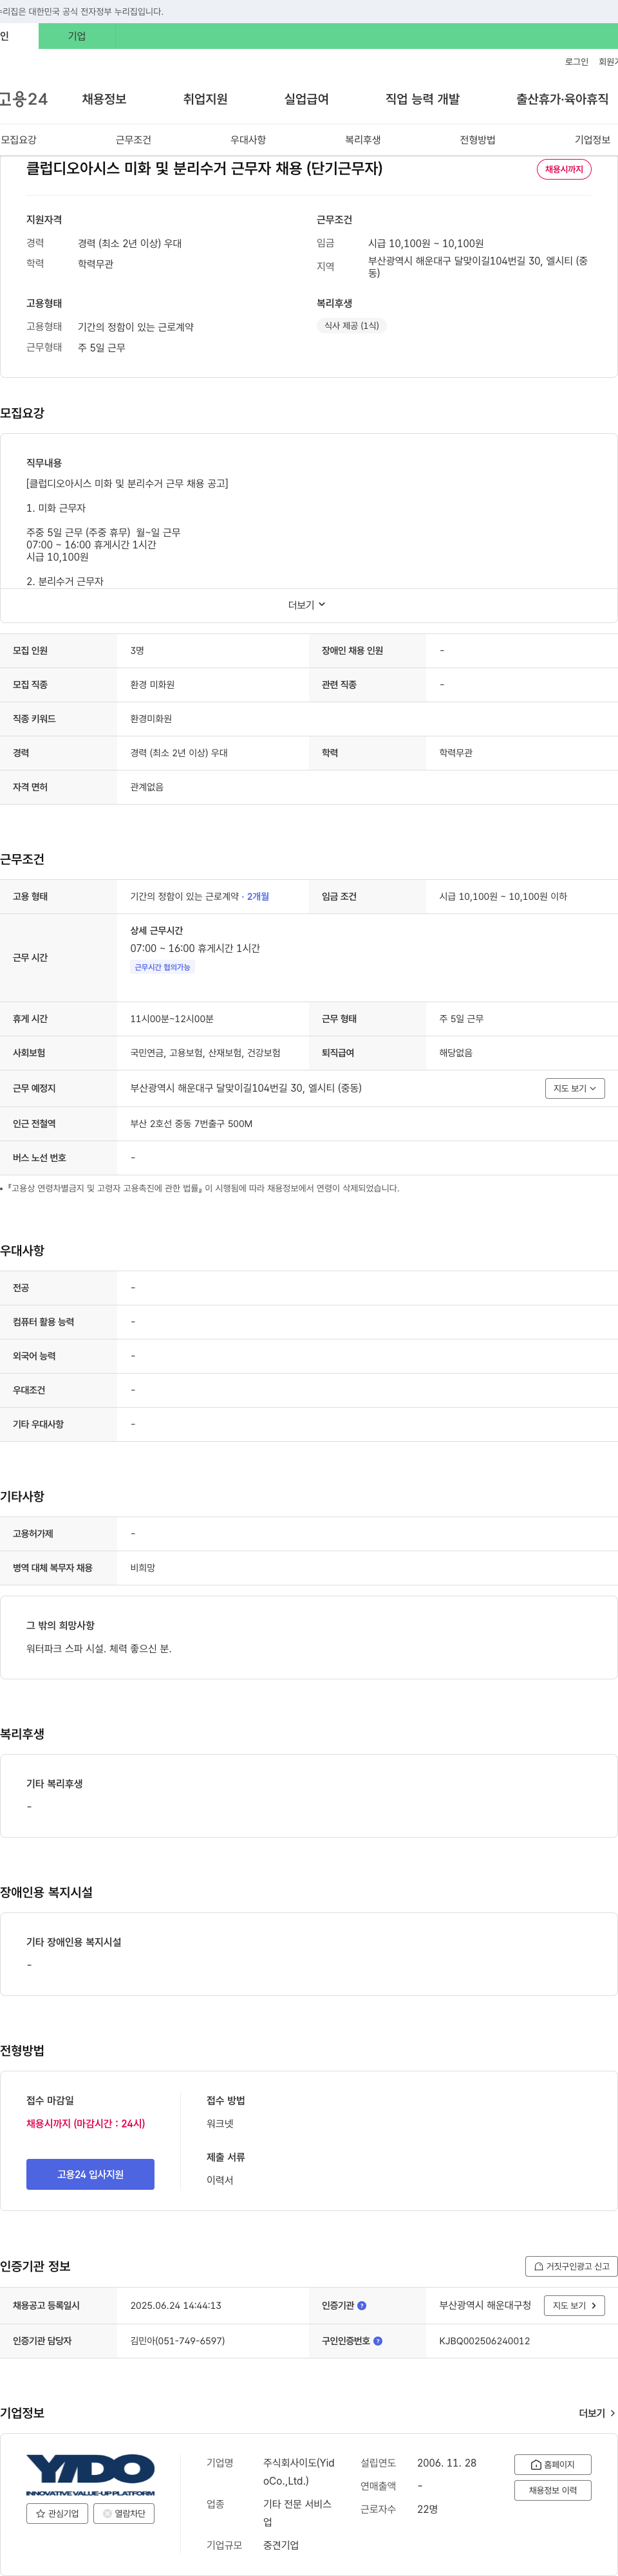
Task: Select the 2025.06.24 14:44:13 registration date
Action: 175,2305
